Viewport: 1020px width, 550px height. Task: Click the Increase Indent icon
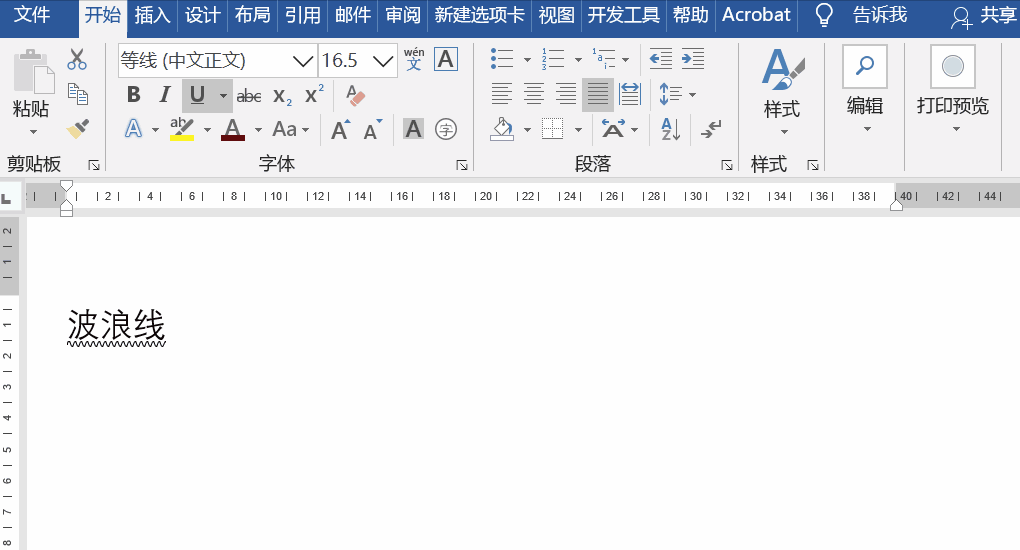click(x=693, y=59)
